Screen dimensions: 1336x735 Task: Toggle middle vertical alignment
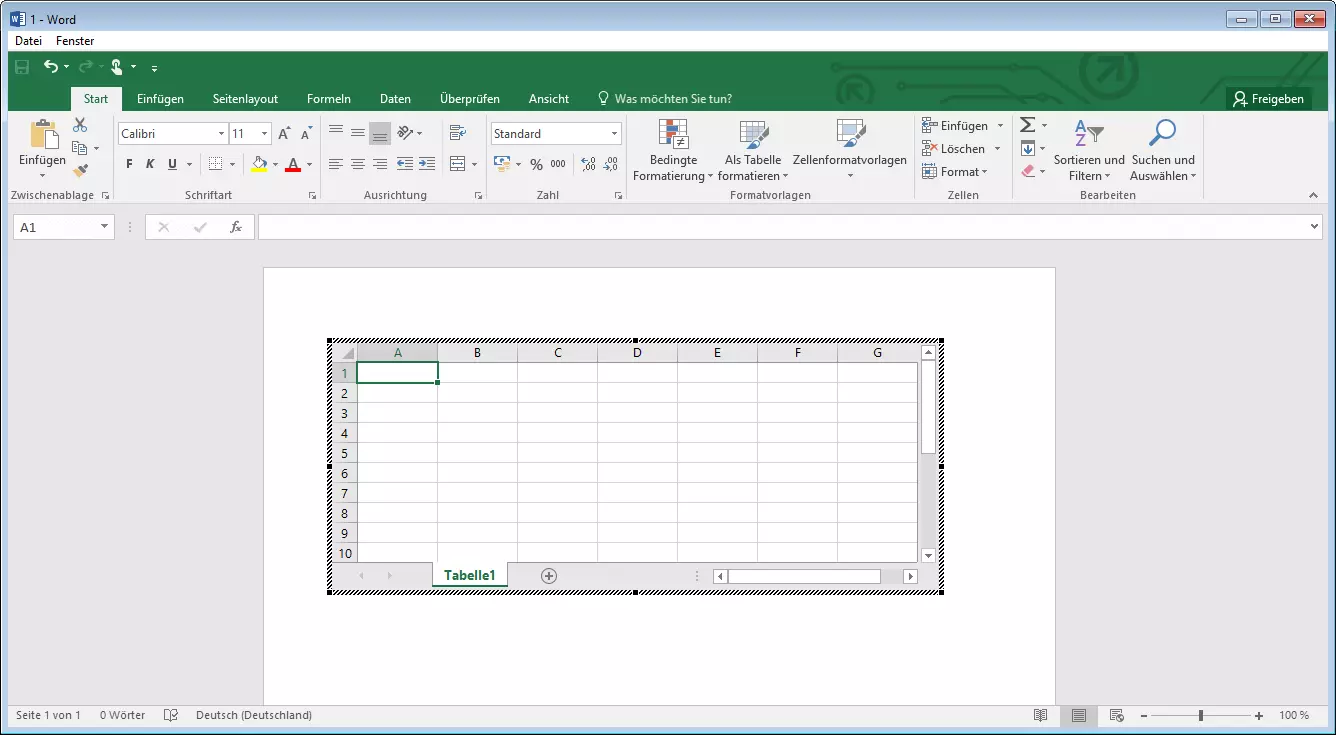[x=358, y=133]
